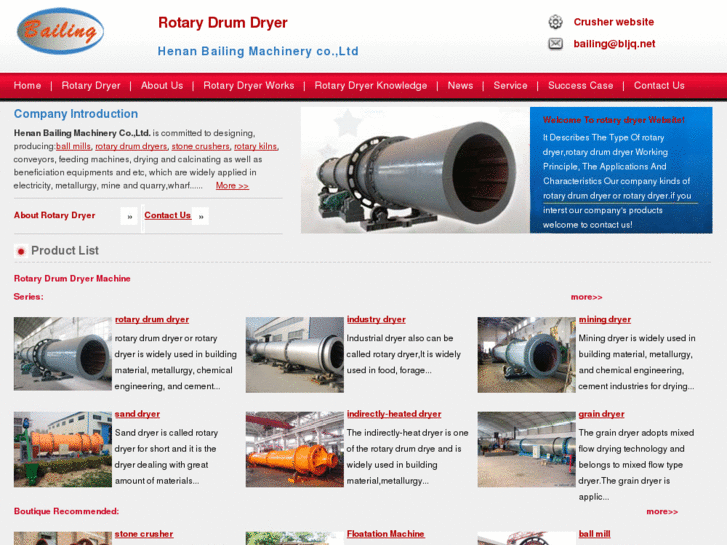The height and width of the screenshot is (545, 727).
Task: Open the Crusher website link
Action: click(613, 22)
